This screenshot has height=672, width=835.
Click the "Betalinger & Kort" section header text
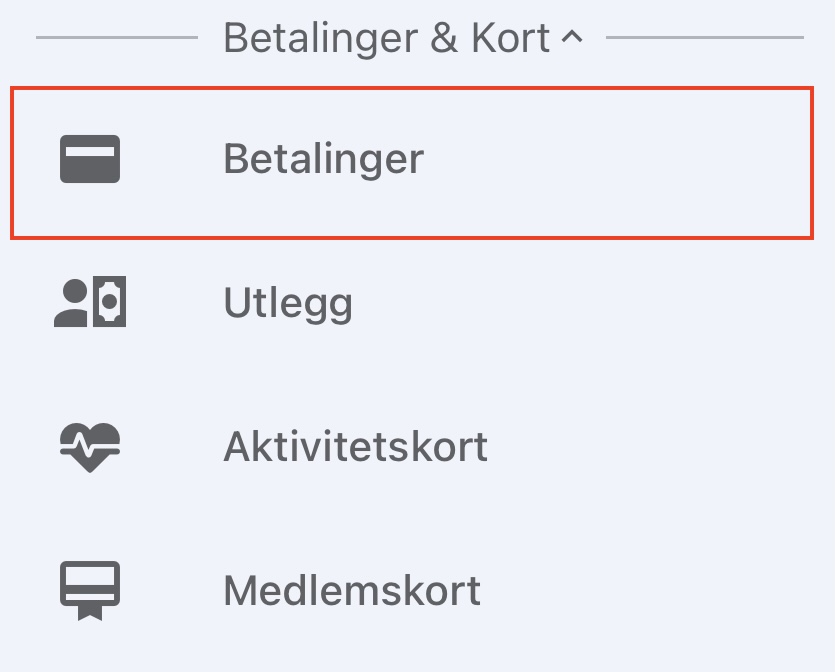[386, 38]
